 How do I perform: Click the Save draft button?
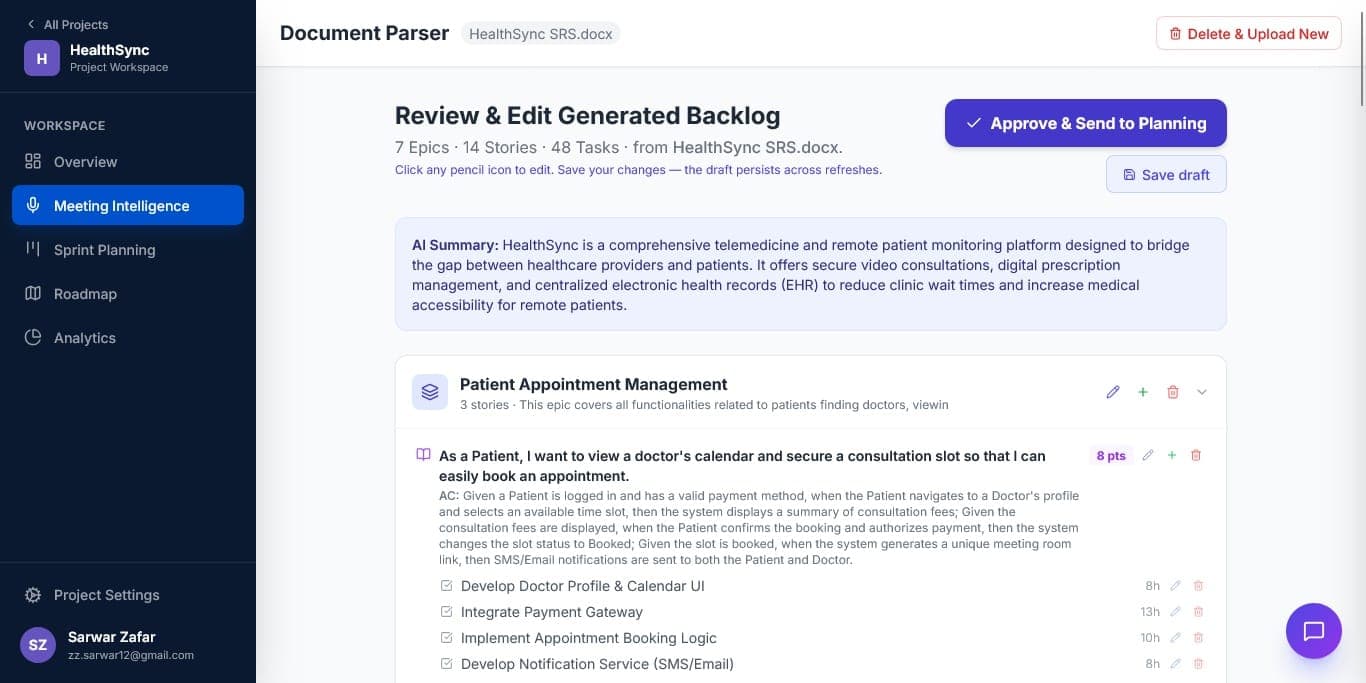[1166, 174]
